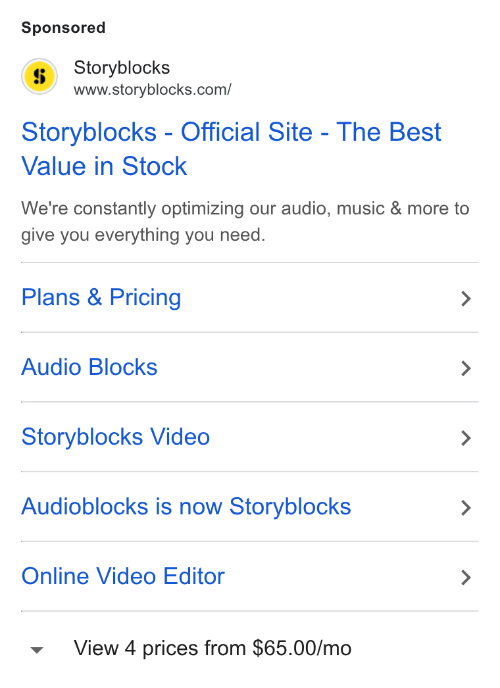Viewport: 500px width, 688px height.
Task: Click the www.storyblocks.com/ URL
Action: tap(152, 90)
